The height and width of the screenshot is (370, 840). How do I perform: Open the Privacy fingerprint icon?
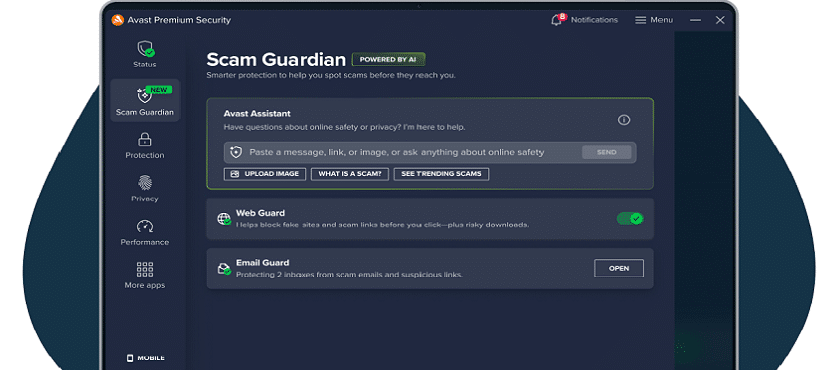tap(145, 183)
